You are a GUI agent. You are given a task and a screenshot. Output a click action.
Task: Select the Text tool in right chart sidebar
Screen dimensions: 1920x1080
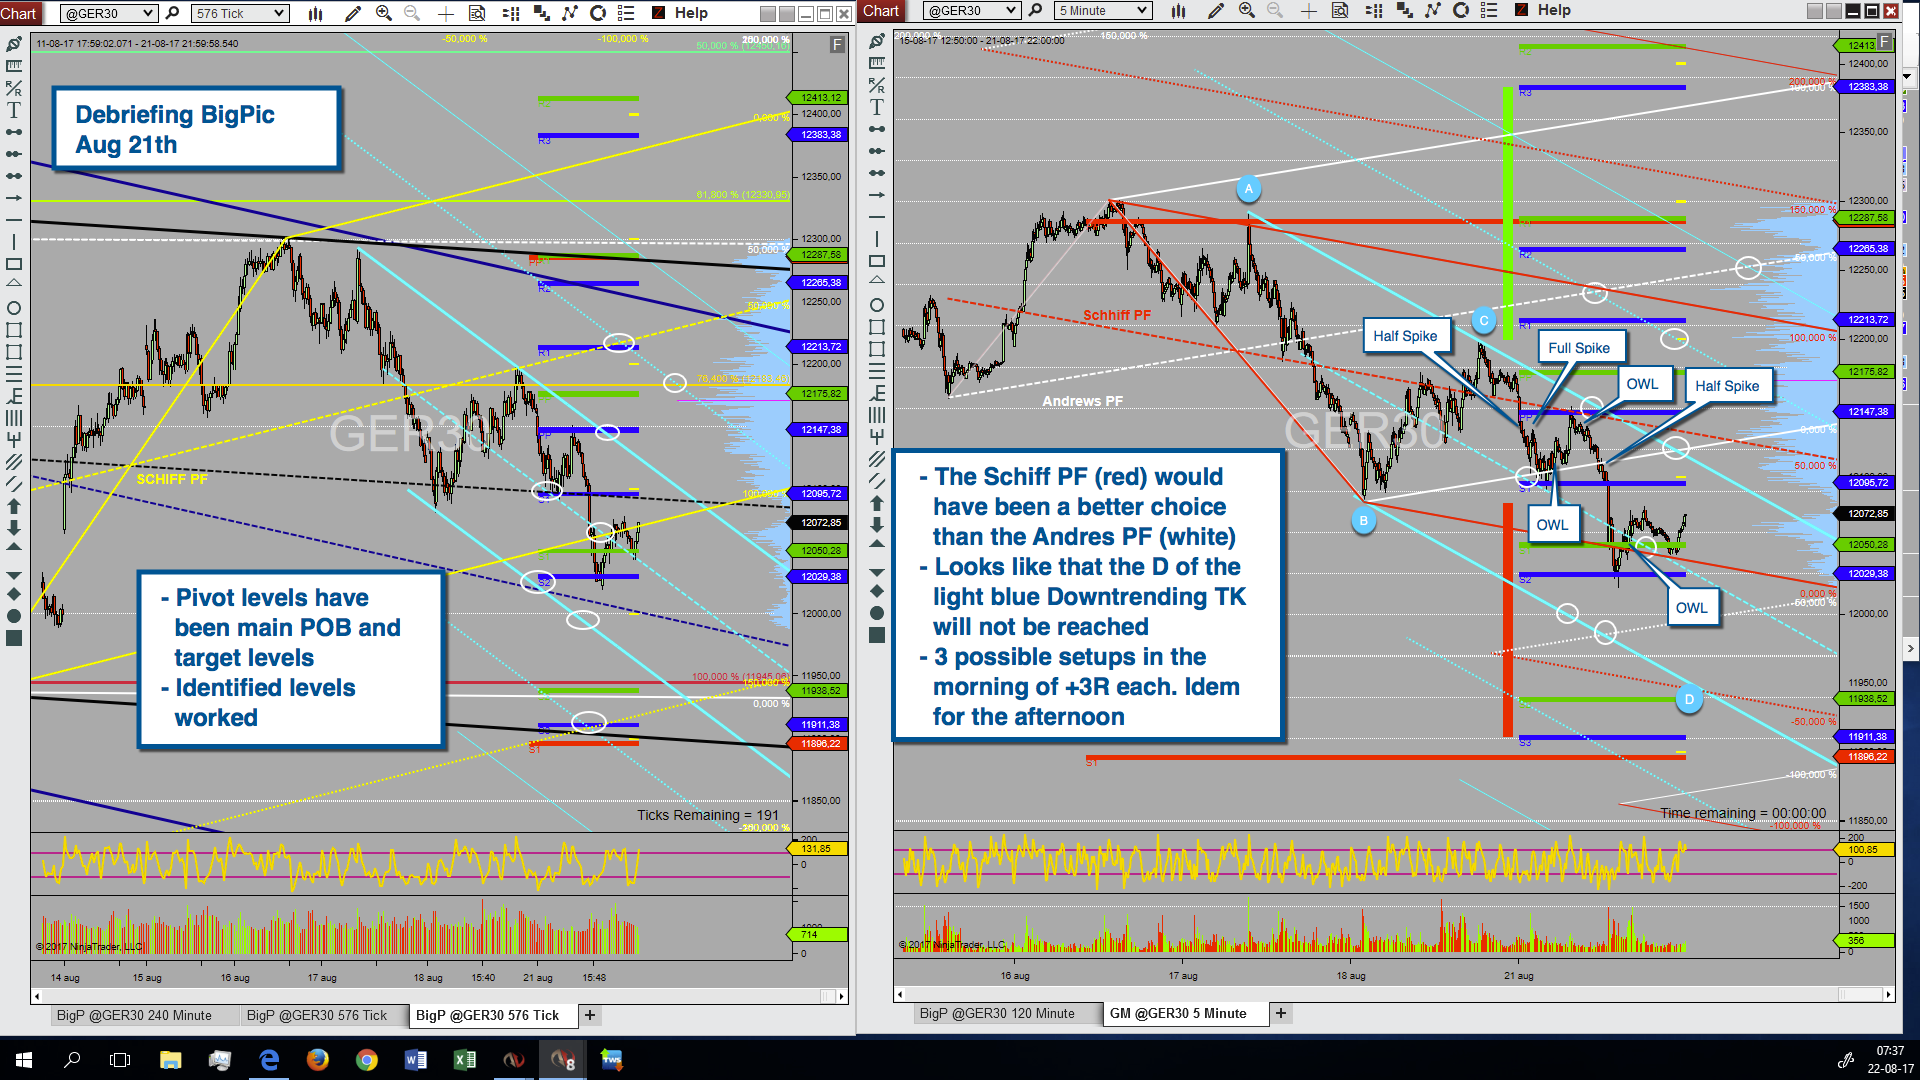point(877,107)
